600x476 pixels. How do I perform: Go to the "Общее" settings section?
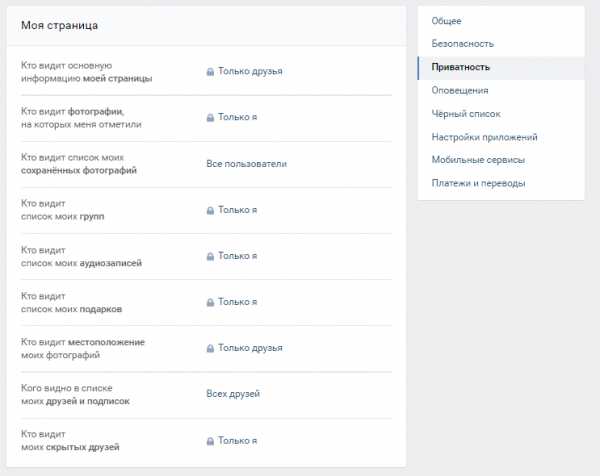pyautogui.click(x=447, y=21)
